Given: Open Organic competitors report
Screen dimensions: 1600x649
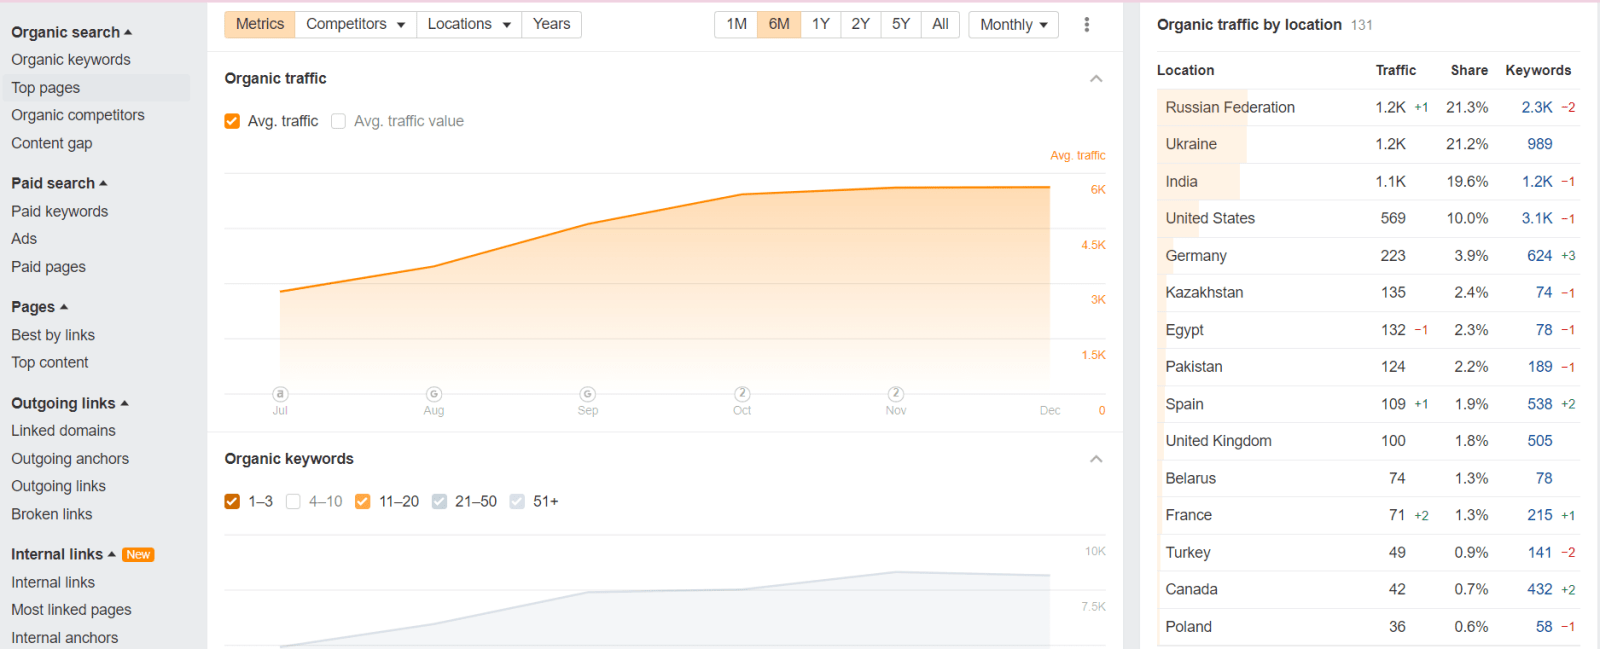Looking at the screenshot, I should pyautogui.click(x=78, y=115).
